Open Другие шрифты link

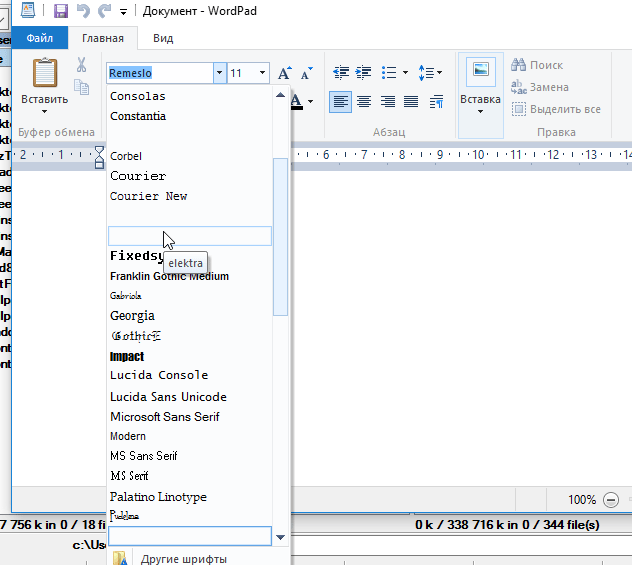[x=183, y=559]
